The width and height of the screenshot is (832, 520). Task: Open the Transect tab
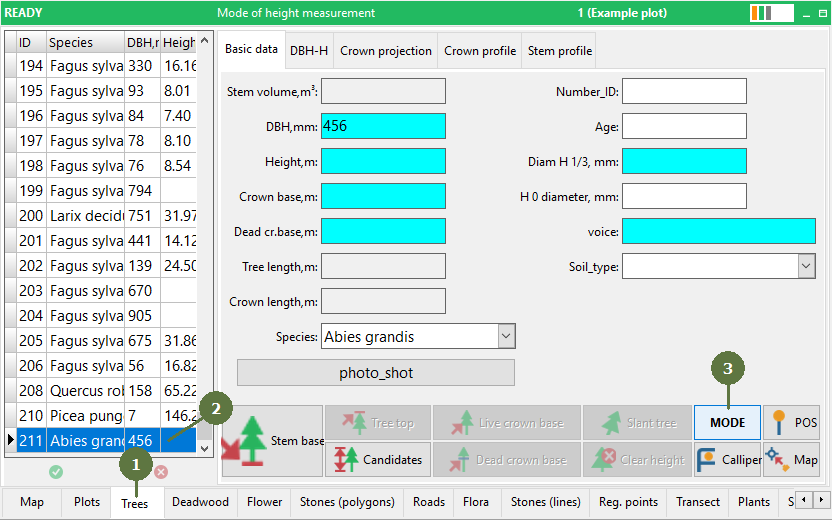pyautogui.click(x=698, y=502)
